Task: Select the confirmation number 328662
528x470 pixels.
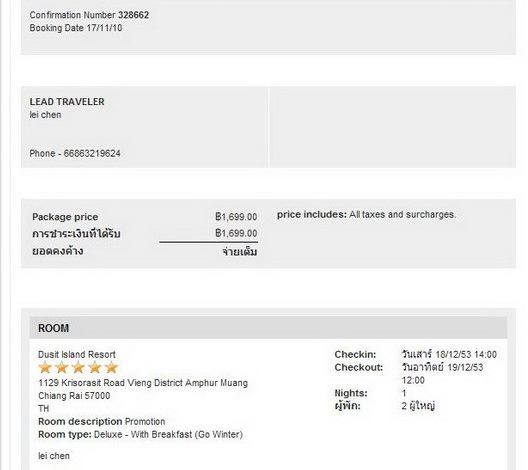Action: click(x=133, y=15)
